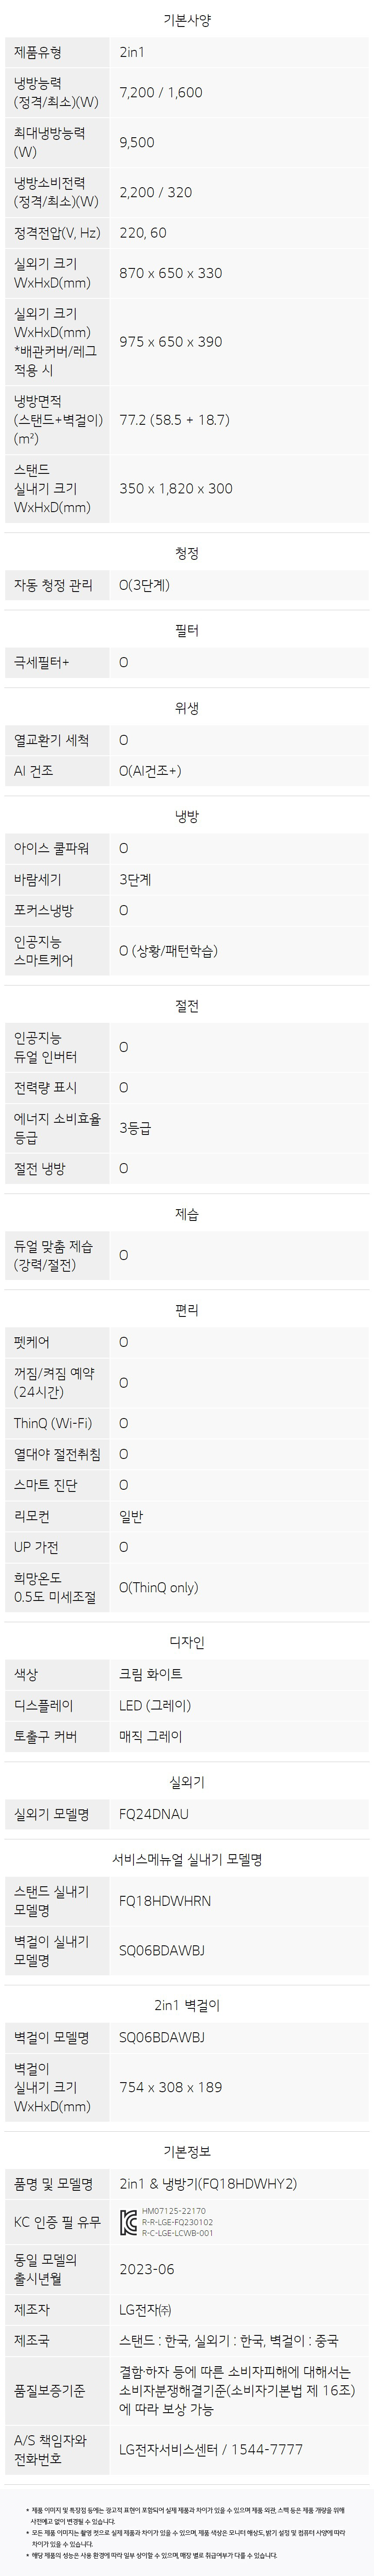Select wall-mount size 754 x 308 x 189
The height and width of the screenshot is (2576, 374).
[171, 2087]
